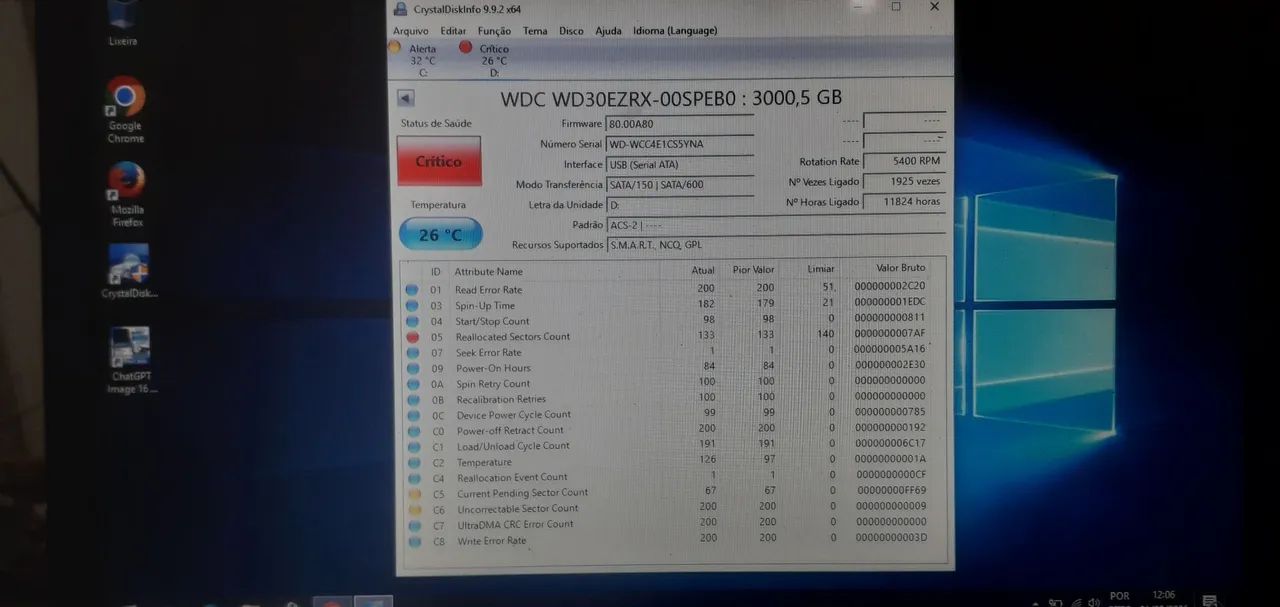Image resolution: width=1280 pixels, height=607 pixels.
Task: Click red status icon for Reallocated Sectors Count
Action: coord(412,337)
